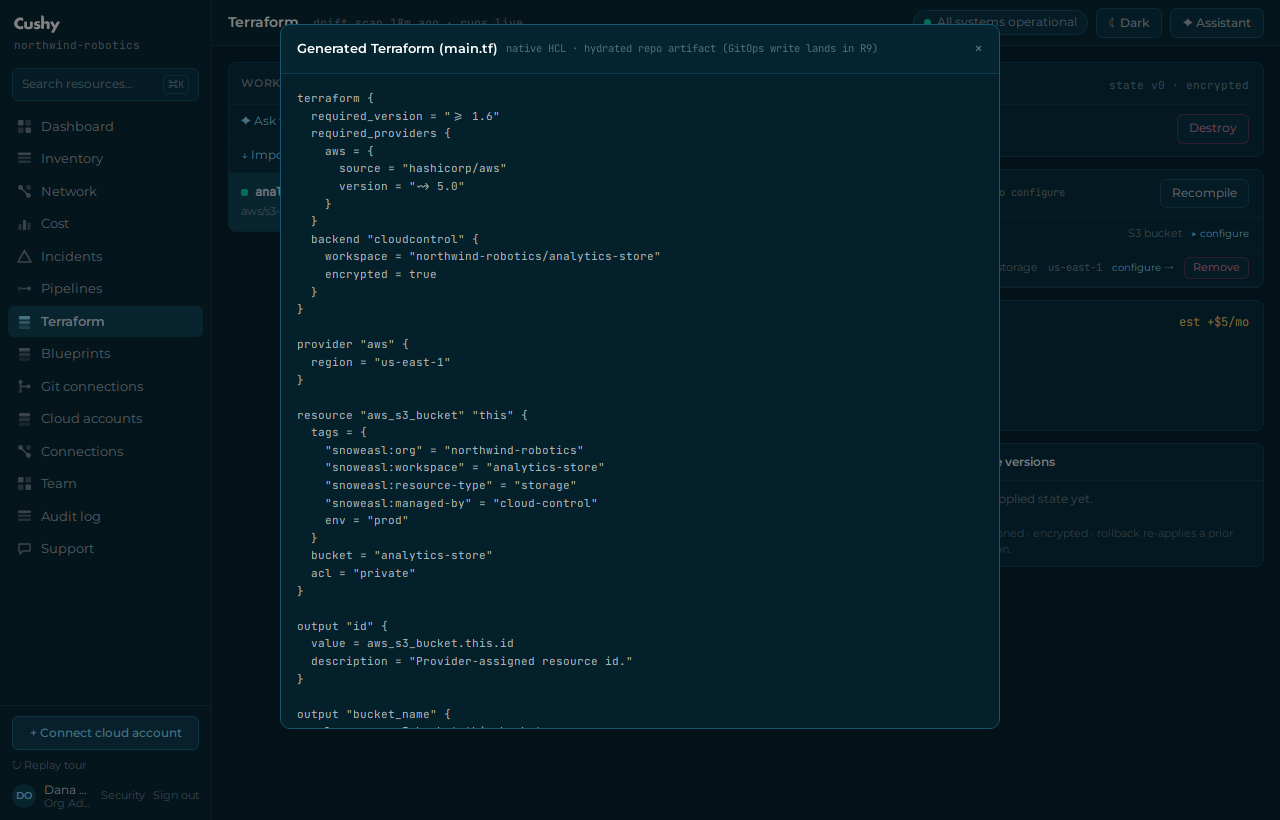This screenshot has height=820, width=1280.
Task: Open the Support chat icon
Action: 24,549
